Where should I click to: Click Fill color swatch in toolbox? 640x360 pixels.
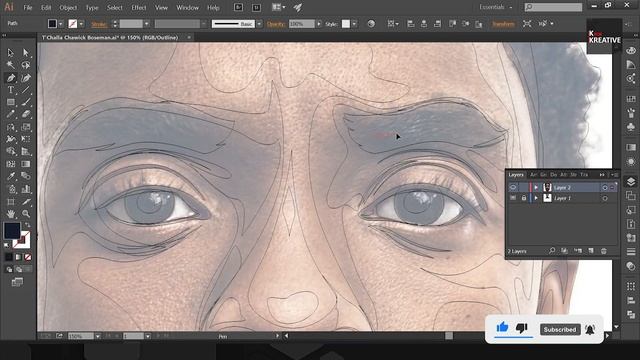coord(12,231)
